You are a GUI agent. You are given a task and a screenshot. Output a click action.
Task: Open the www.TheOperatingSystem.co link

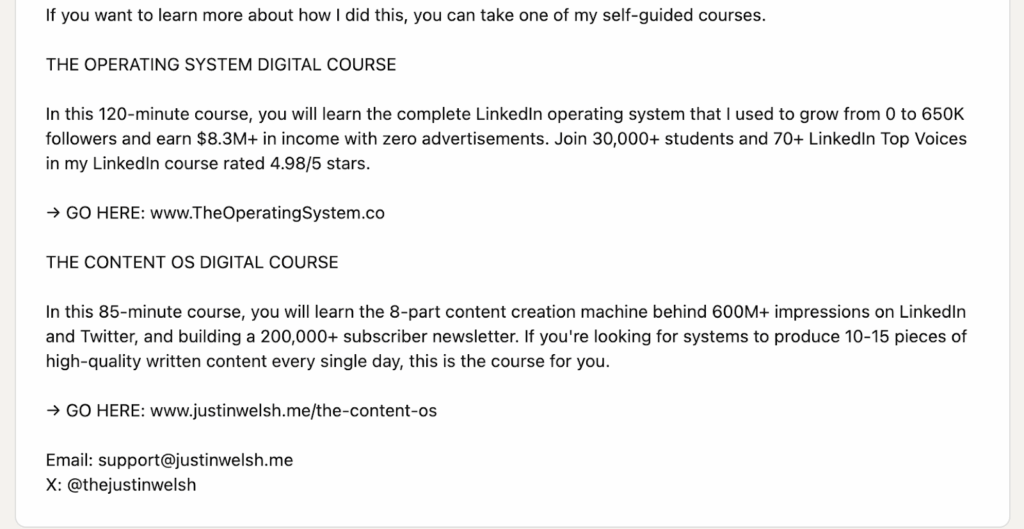click(x=267, y=213)
